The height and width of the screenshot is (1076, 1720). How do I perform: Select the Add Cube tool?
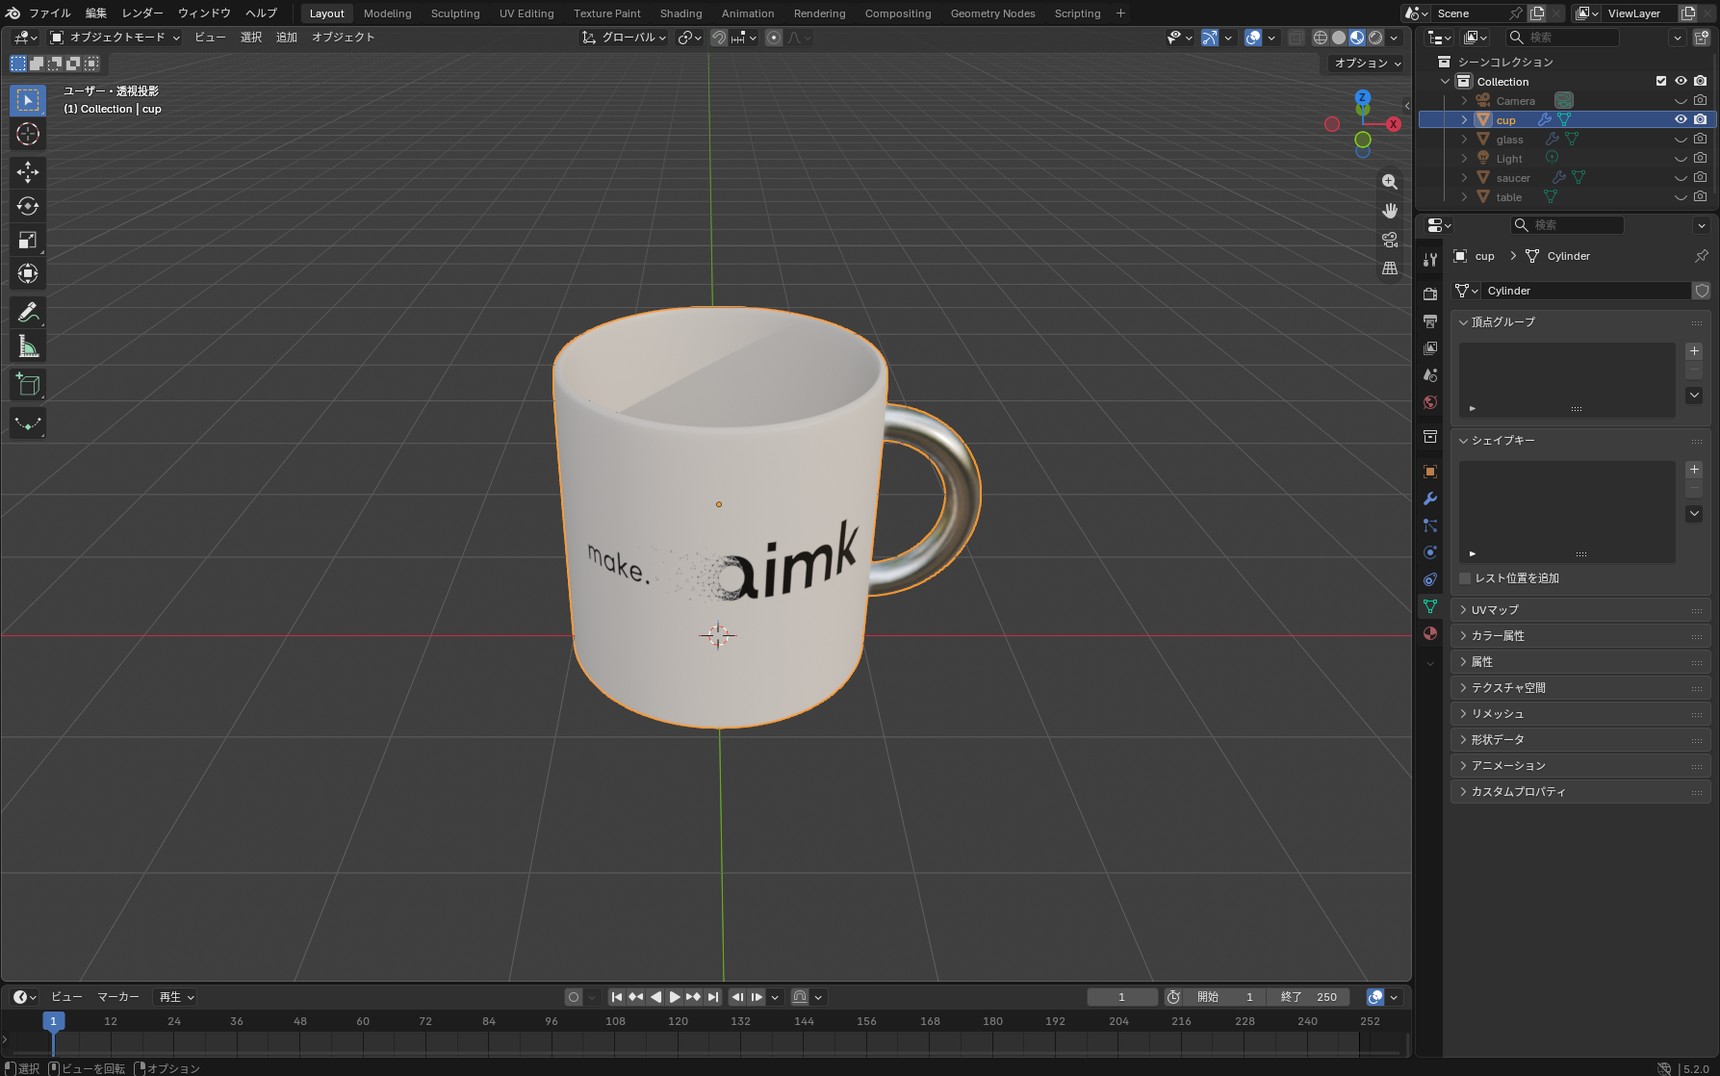(x=28, y=385)
